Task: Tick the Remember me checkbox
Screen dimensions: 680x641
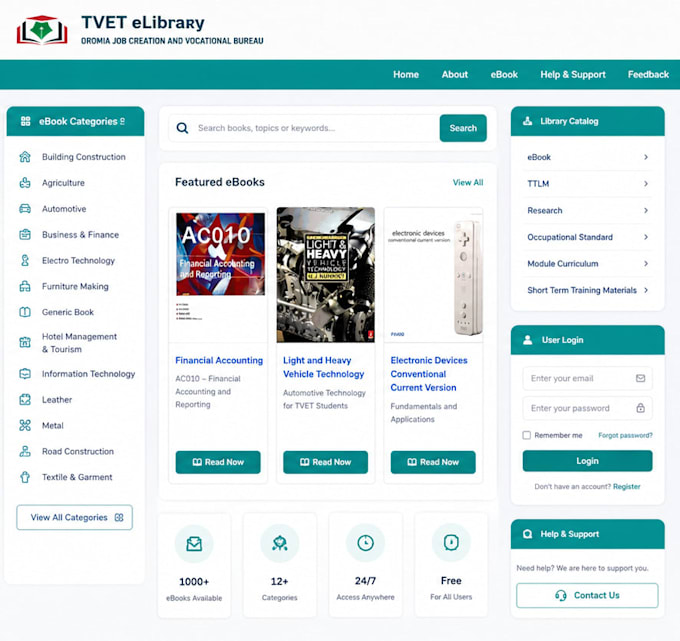Action: tap(526, 435)
